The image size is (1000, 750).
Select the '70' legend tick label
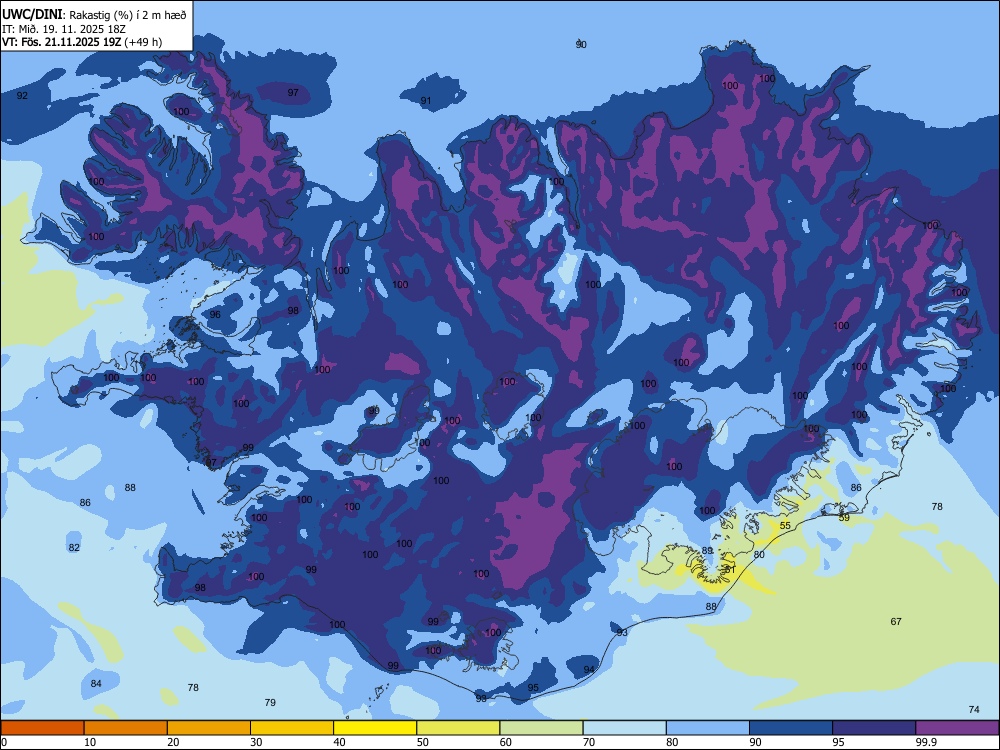[589, 742]
